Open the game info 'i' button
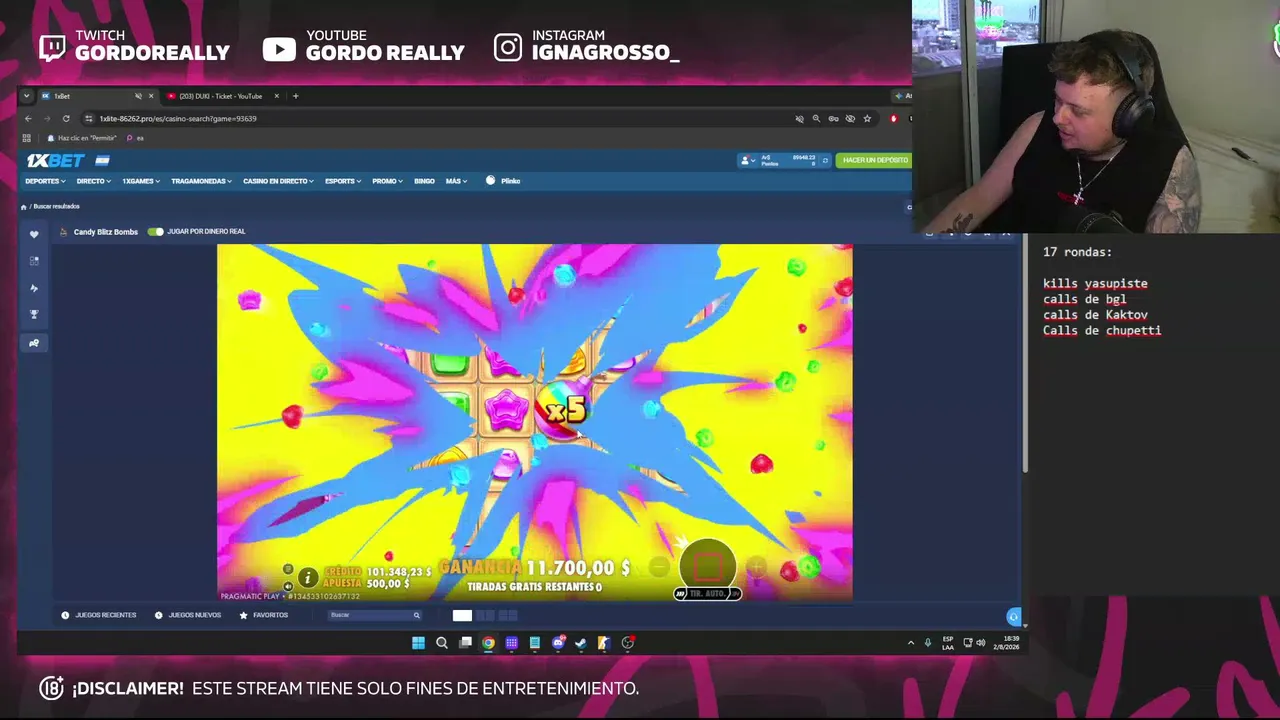This screenshot has width=1280, height=720. tap(308, 577)
